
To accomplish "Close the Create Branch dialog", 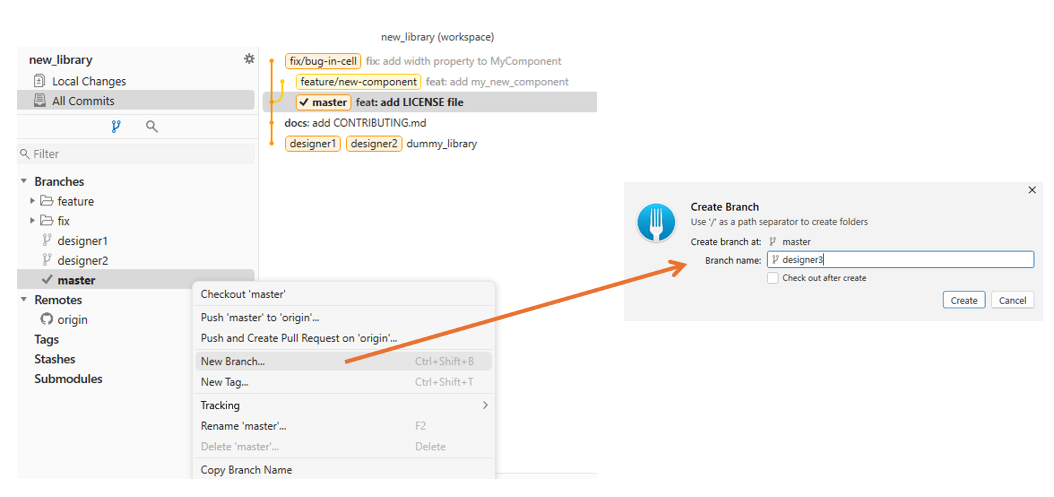I will pyautogui.click(x=1032, y=190).
